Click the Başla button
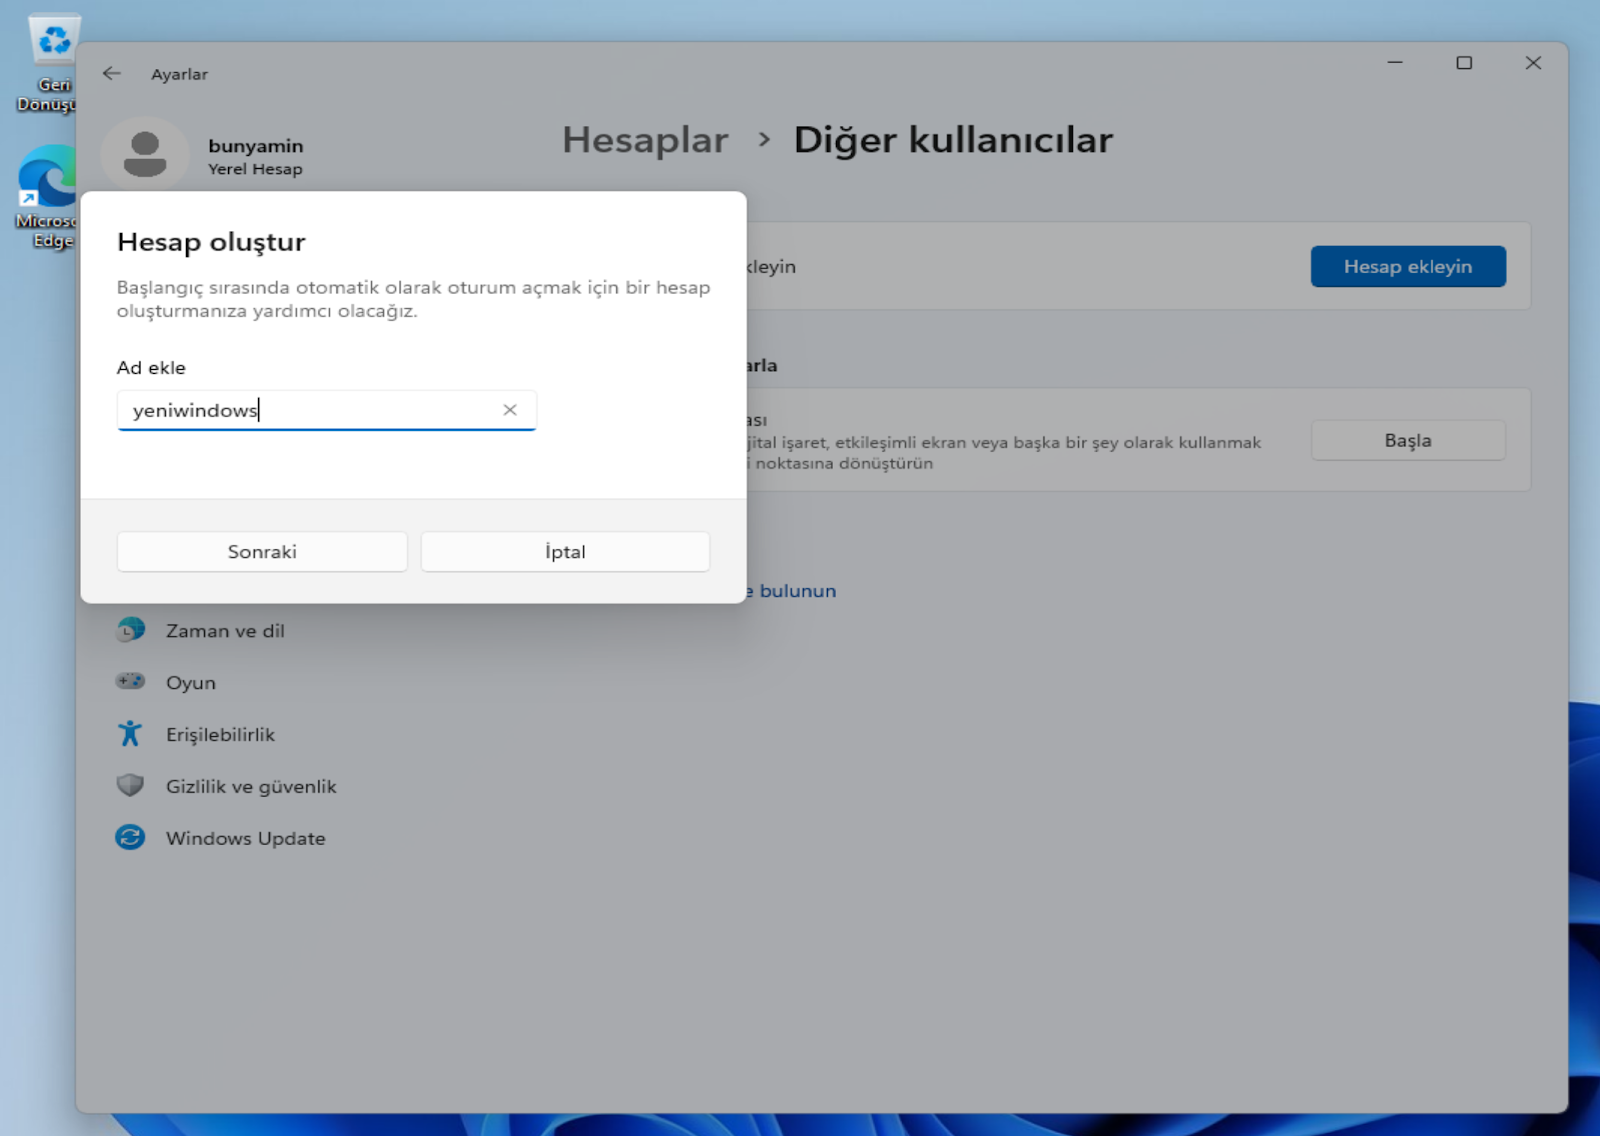The height and width of the screenshot is (1136, 1600). (1408, 440)
